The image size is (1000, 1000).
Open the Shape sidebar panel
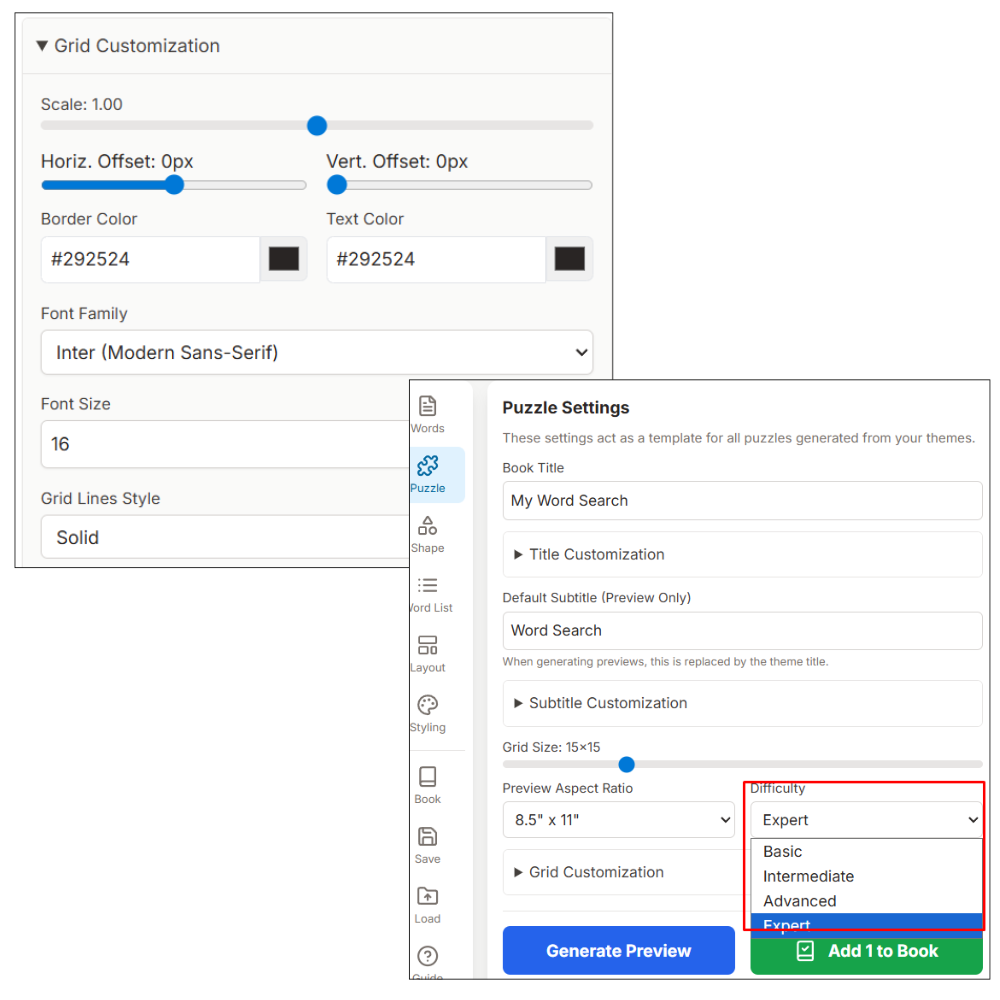(427, 533)
